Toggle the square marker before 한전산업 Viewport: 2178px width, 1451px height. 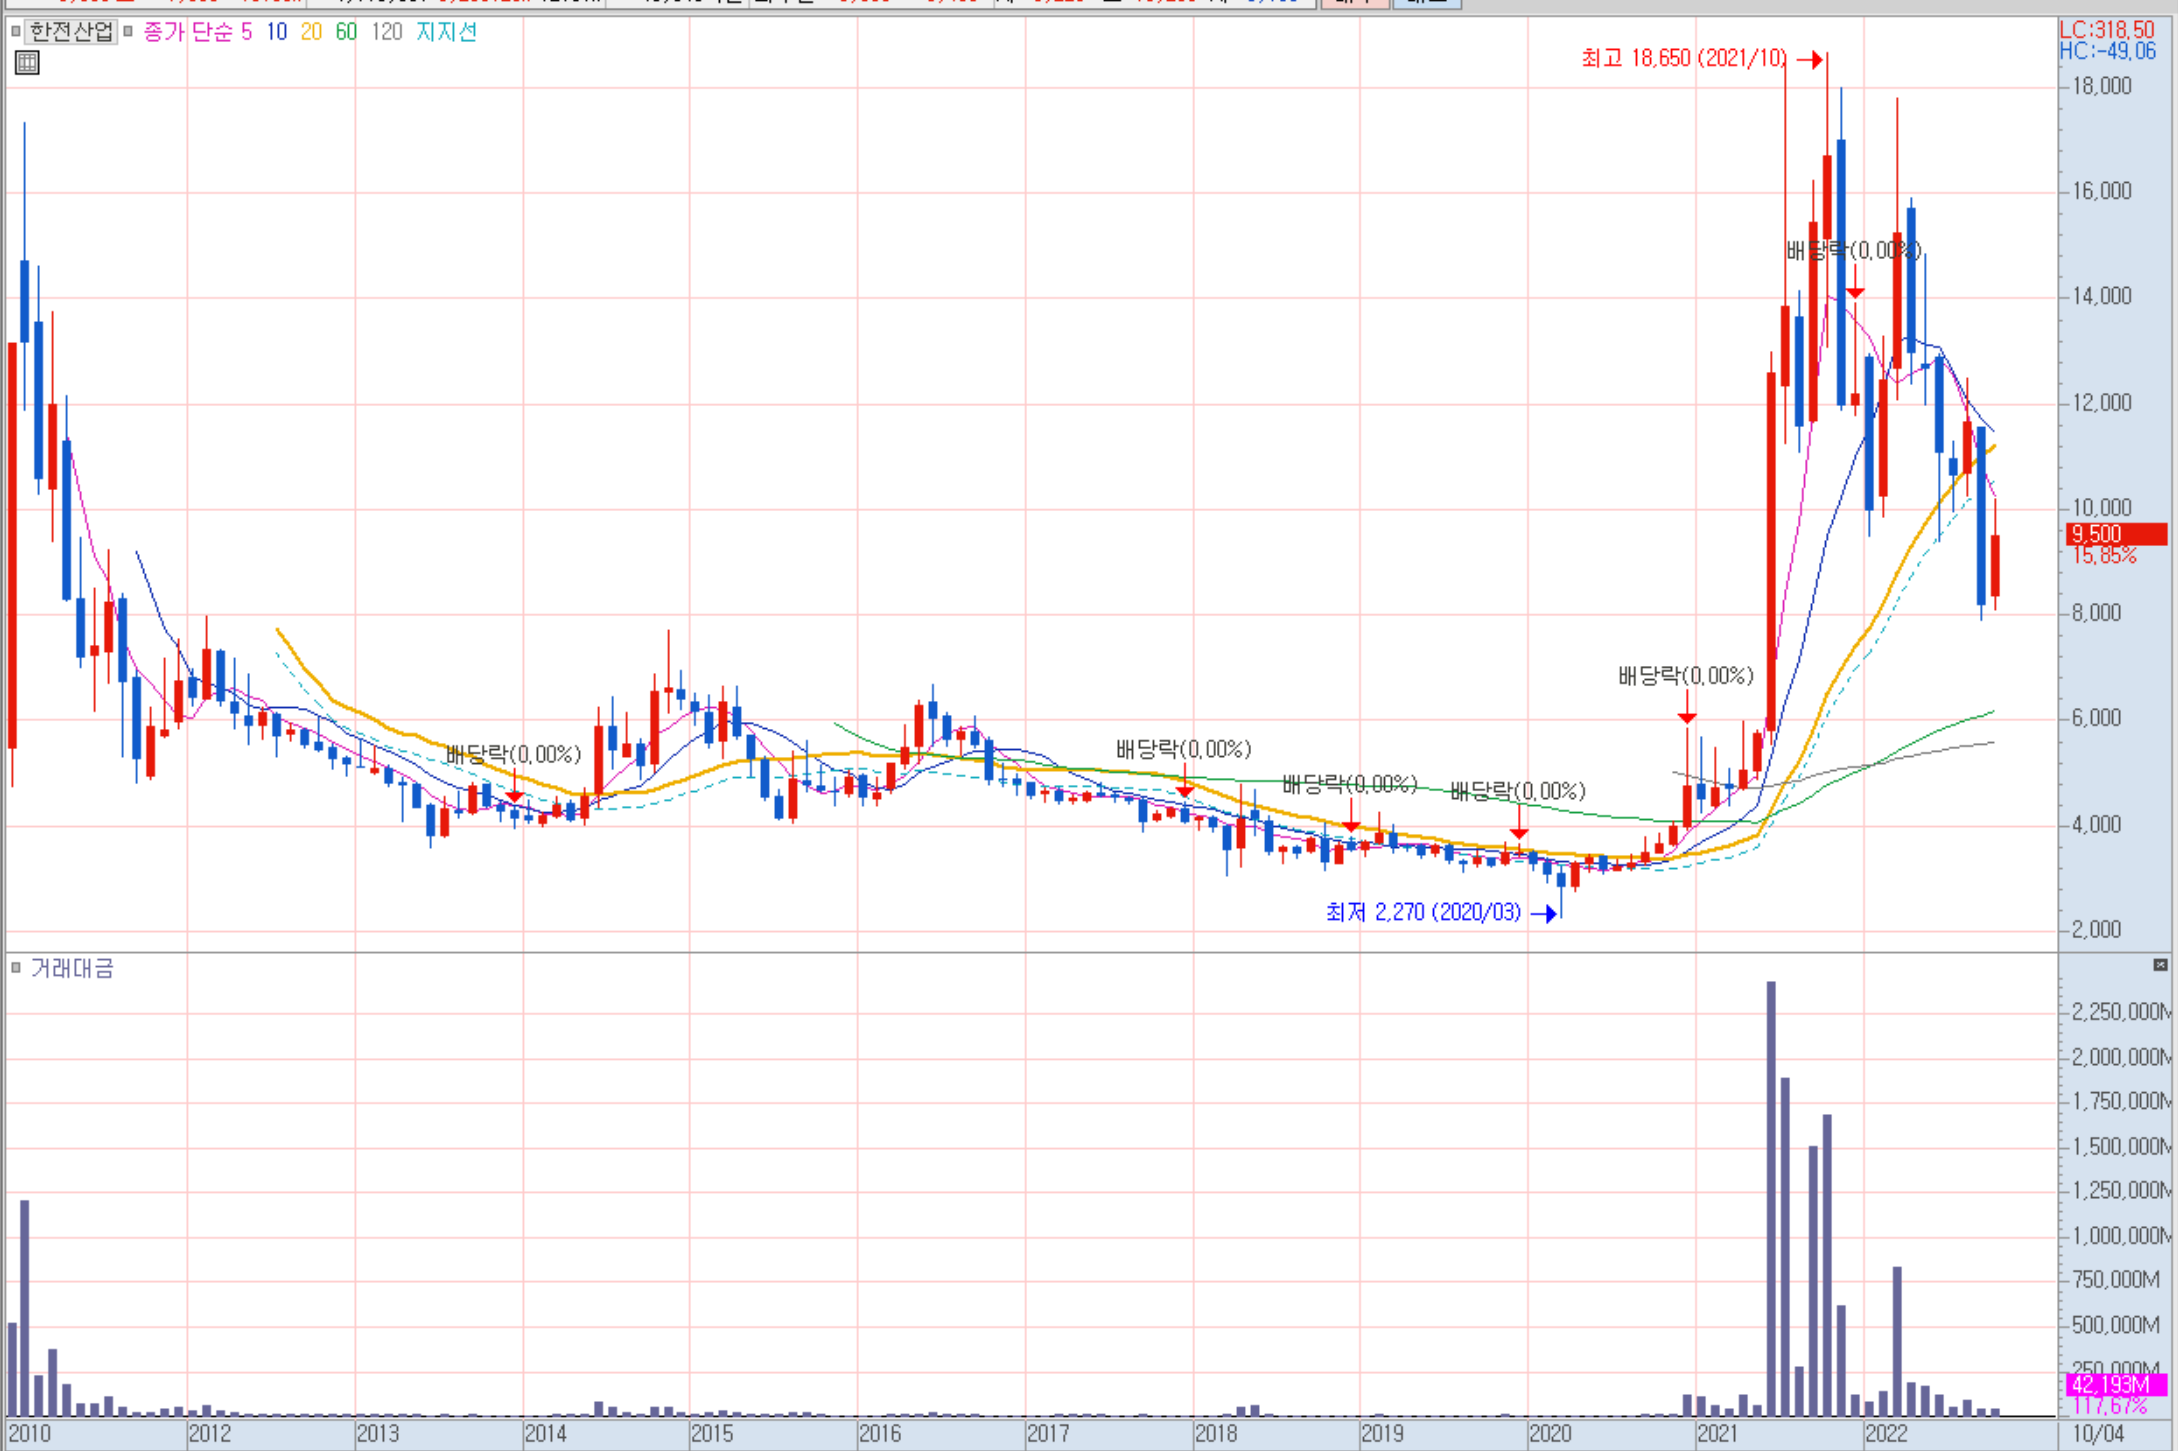(x=16, y=32)
